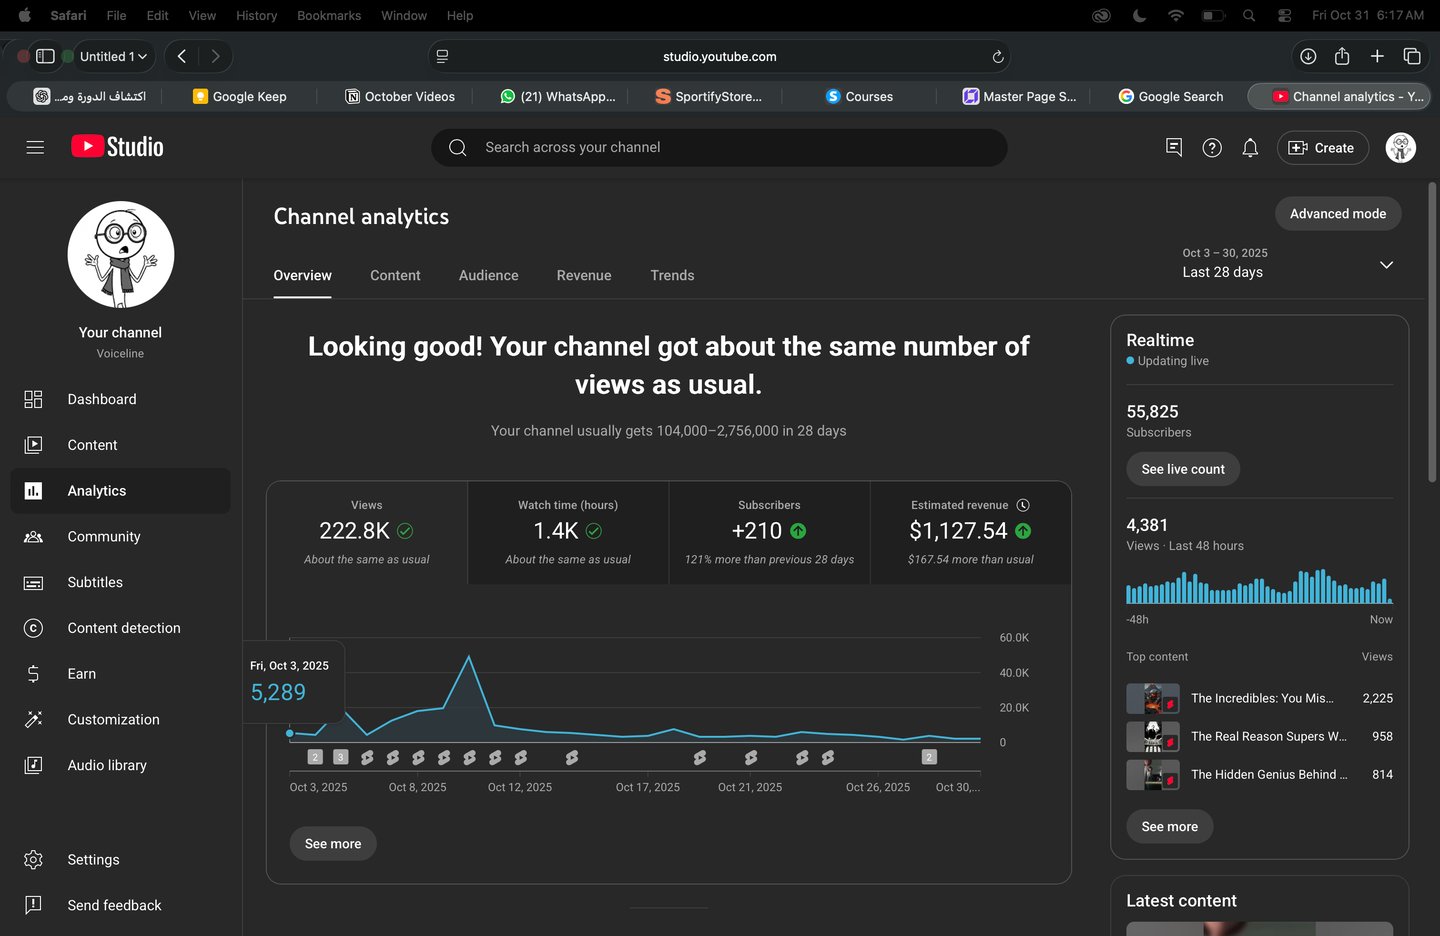Open the Help question mark icon
Viewport: 1440px width, 936px height.
click(1212, 148)
